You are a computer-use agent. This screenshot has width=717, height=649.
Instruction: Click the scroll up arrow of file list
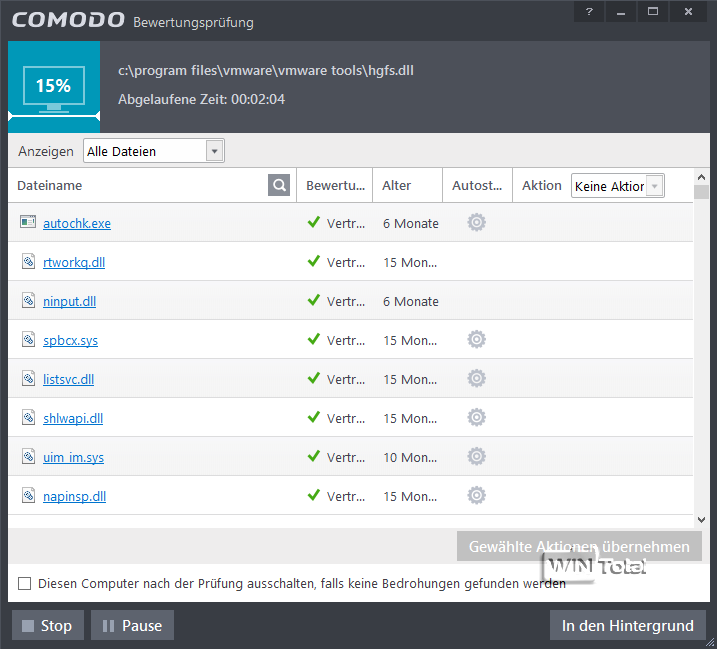coord(701,177)
